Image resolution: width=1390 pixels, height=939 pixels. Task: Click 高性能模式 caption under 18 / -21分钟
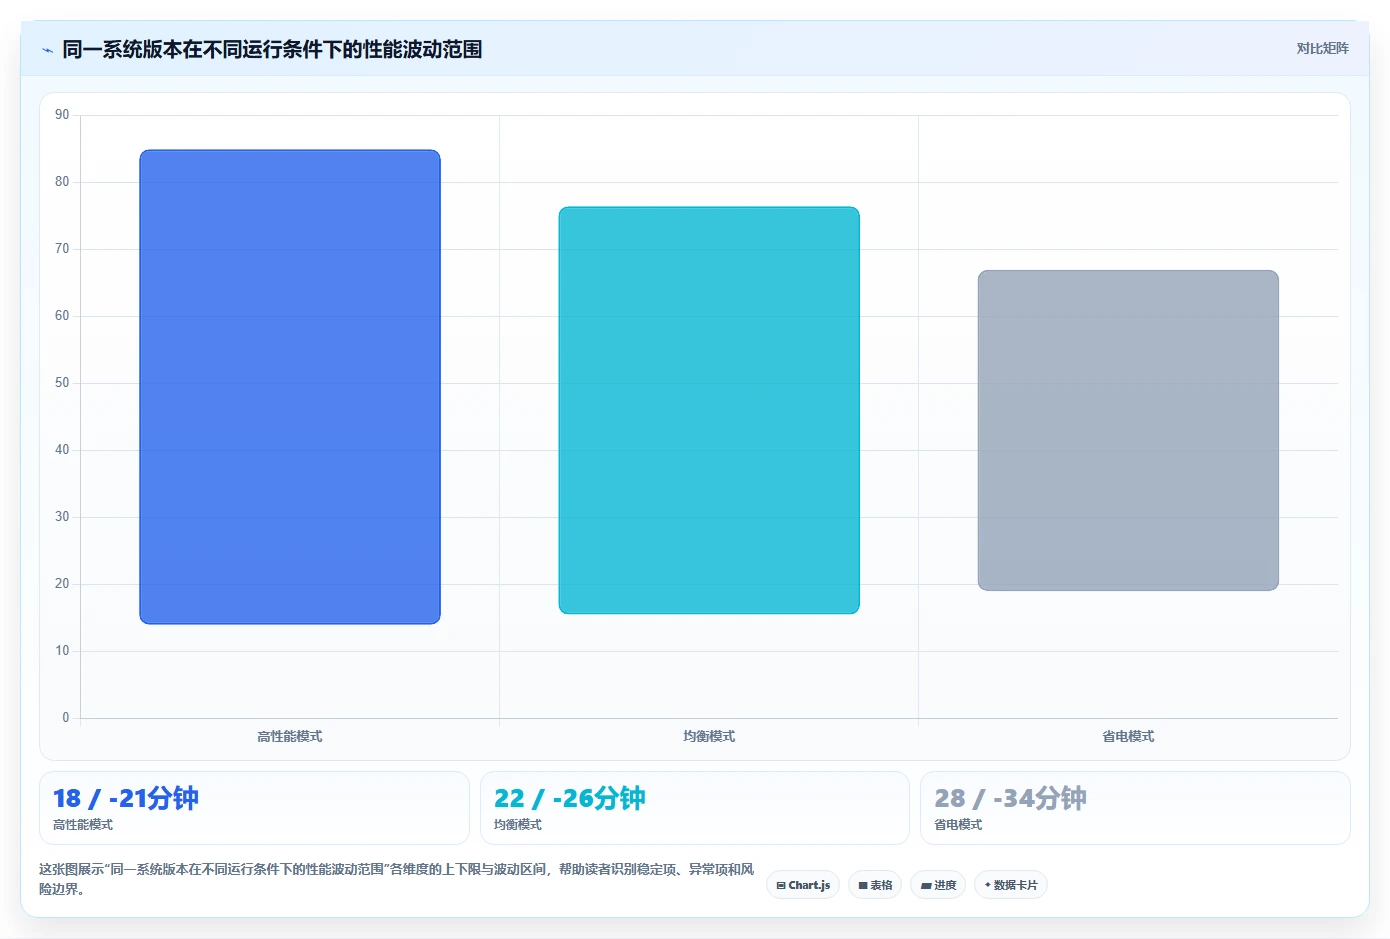(83, 825)
